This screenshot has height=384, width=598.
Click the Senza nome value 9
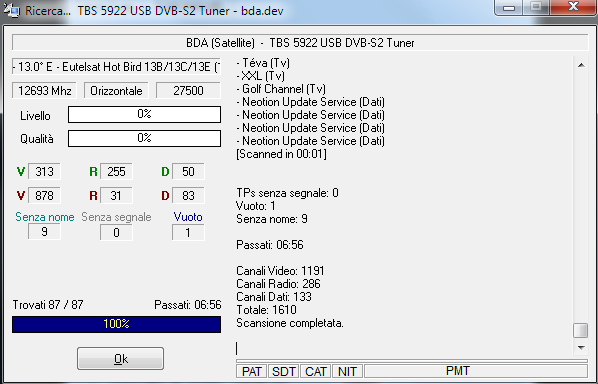(x=44, y=232)
